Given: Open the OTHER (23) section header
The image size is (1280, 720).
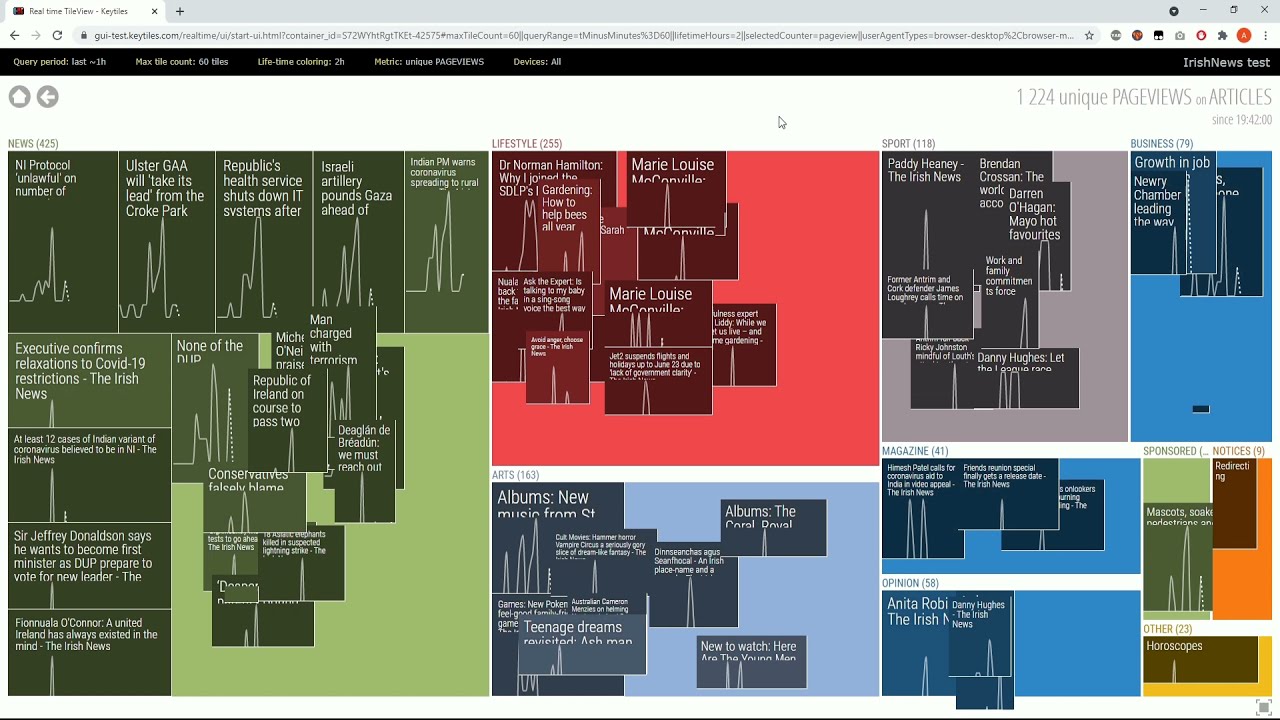Looking at the screenshot, I should click(x=1168, y=629).
